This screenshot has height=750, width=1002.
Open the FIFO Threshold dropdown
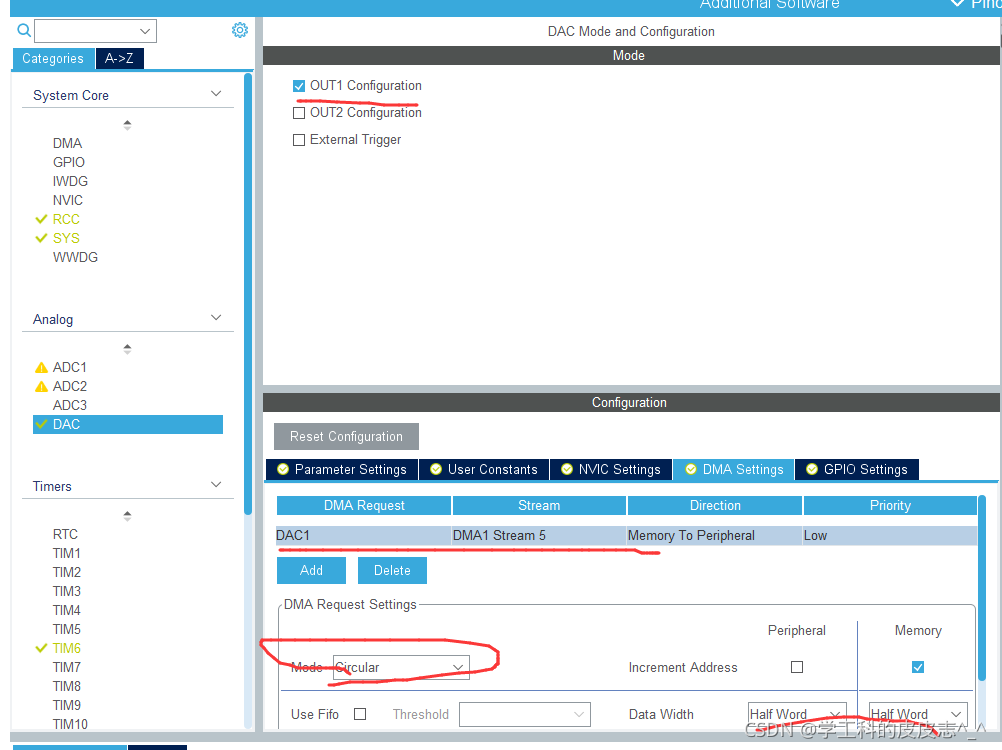525,714
